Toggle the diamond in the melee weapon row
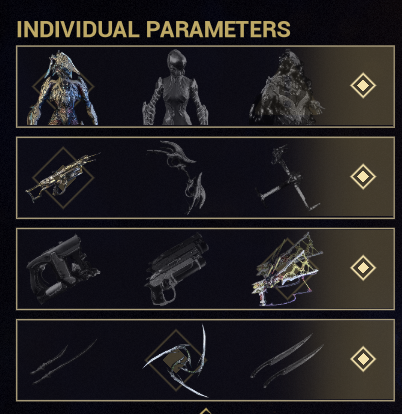Viewport: 402px width, 414px height. (x=363, y=359)
